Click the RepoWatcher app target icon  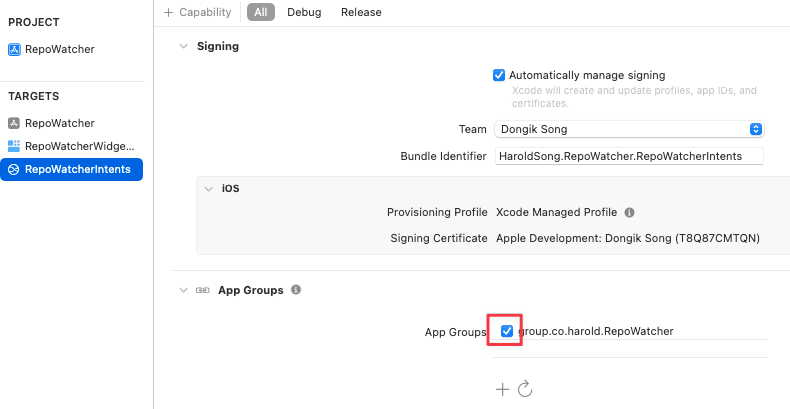point(14,123)
